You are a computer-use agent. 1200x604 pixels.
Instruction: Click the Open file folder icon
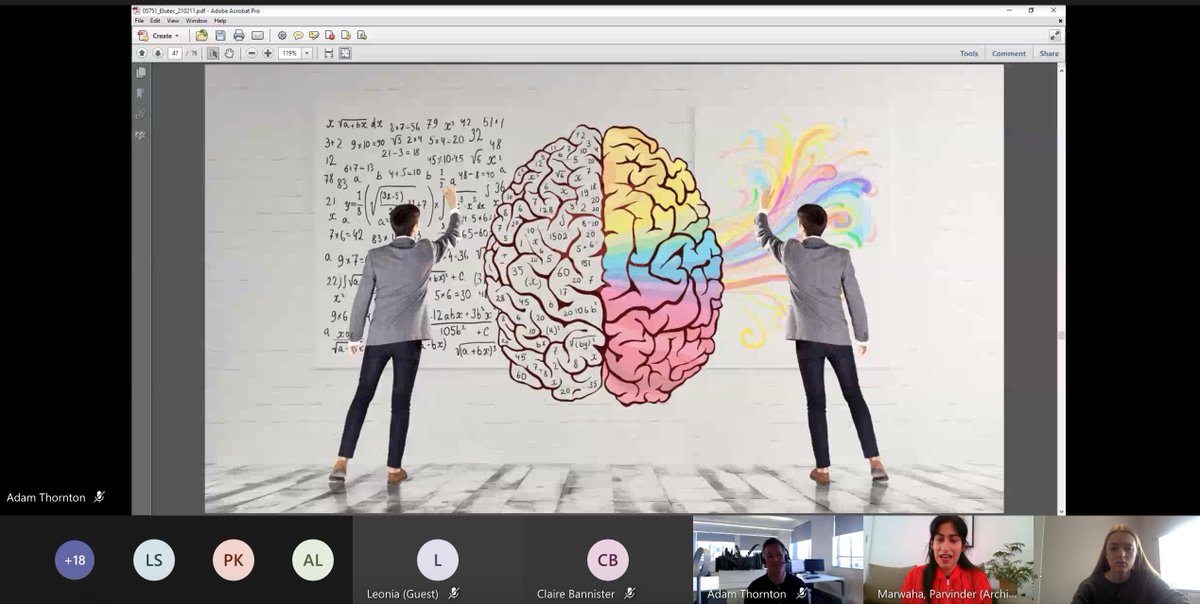click(x=202, y=35)
